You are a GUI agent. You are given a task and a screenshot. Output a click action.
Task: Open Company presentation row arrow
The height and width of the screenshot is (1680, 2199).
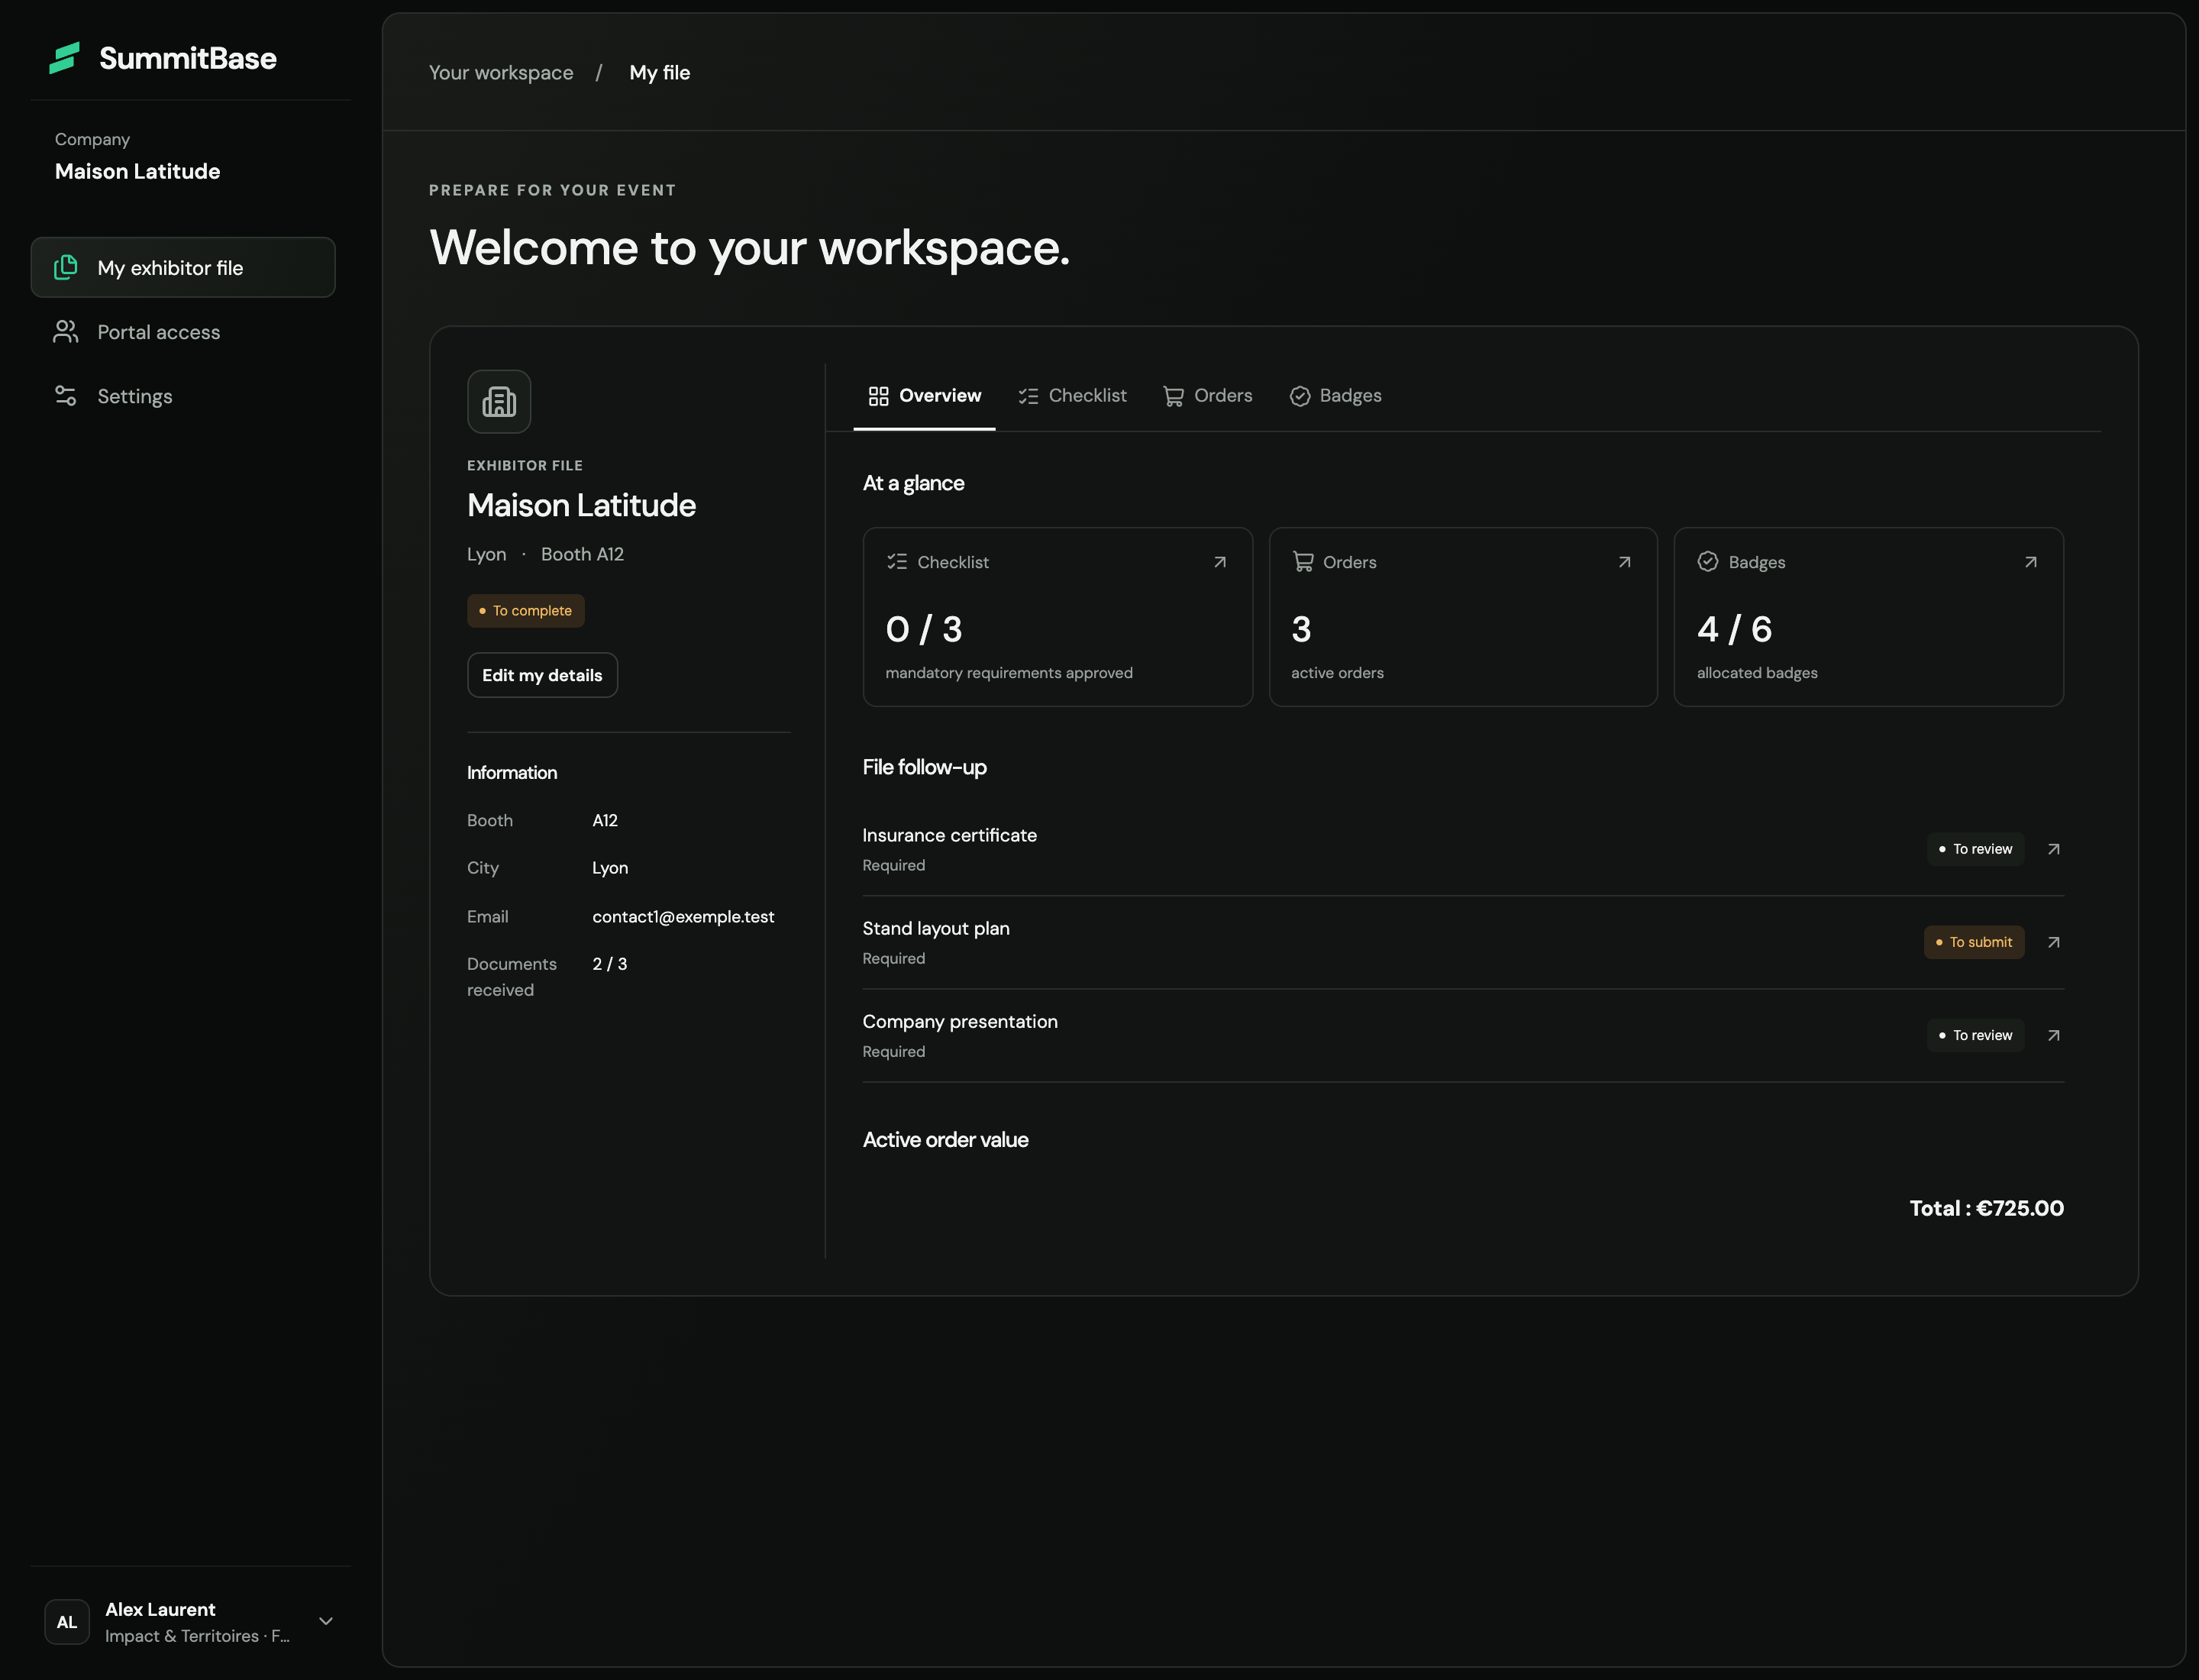[x=2053, y=1035]
